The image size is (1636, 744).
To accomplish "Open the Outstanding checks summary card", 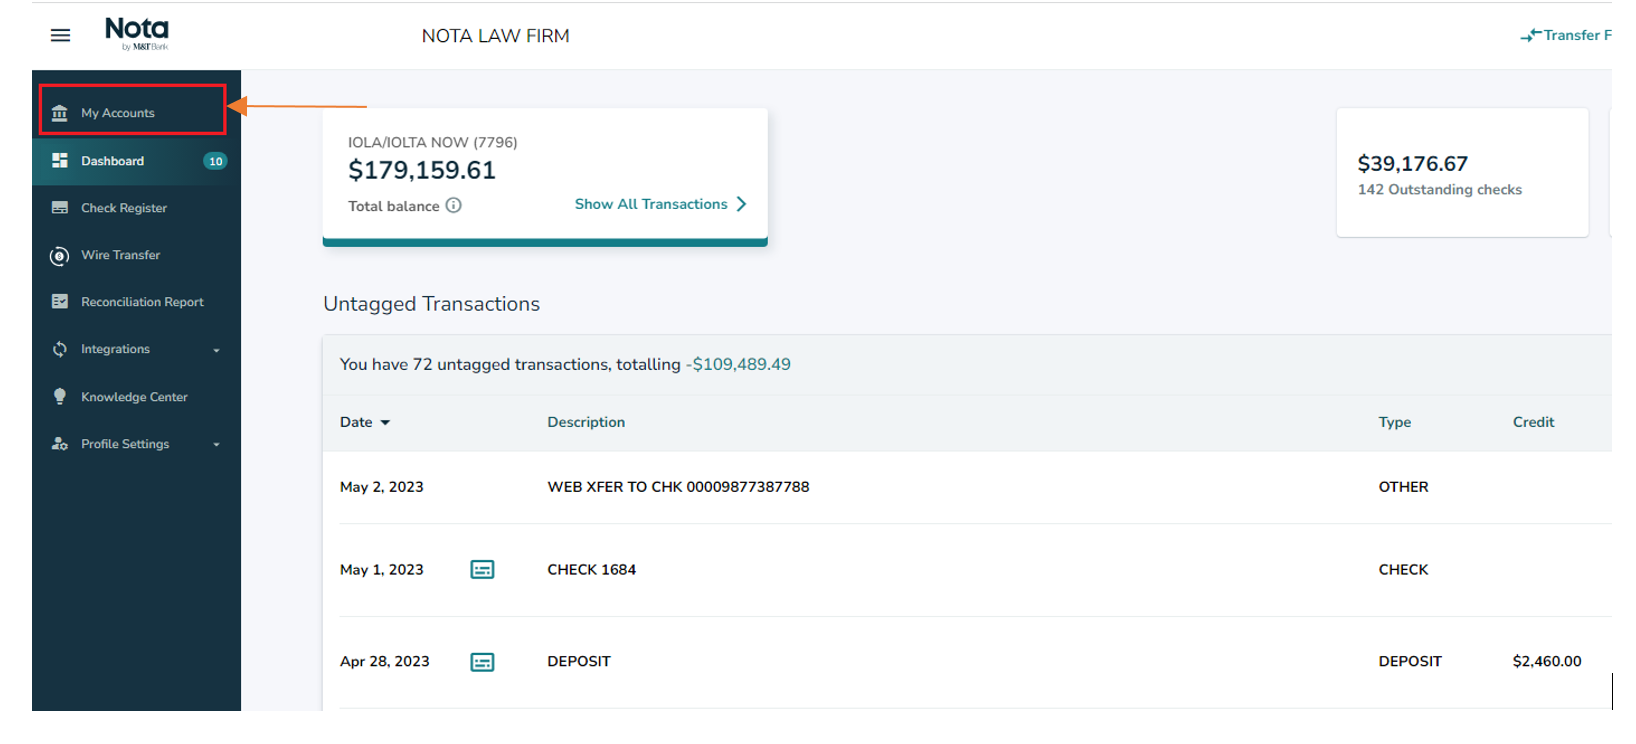I will click(x=1461, y=174).
